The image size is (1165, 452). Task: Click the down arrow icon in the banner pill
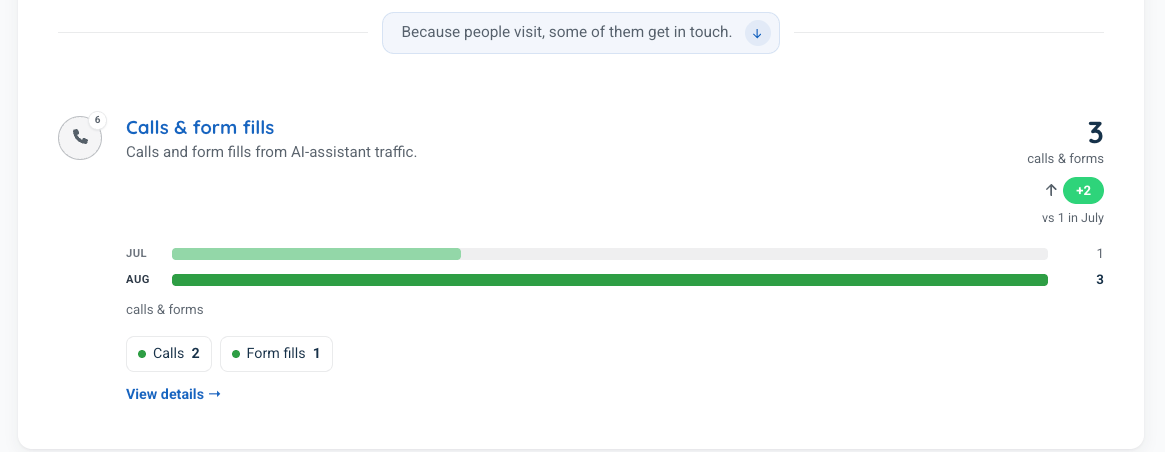757,33
